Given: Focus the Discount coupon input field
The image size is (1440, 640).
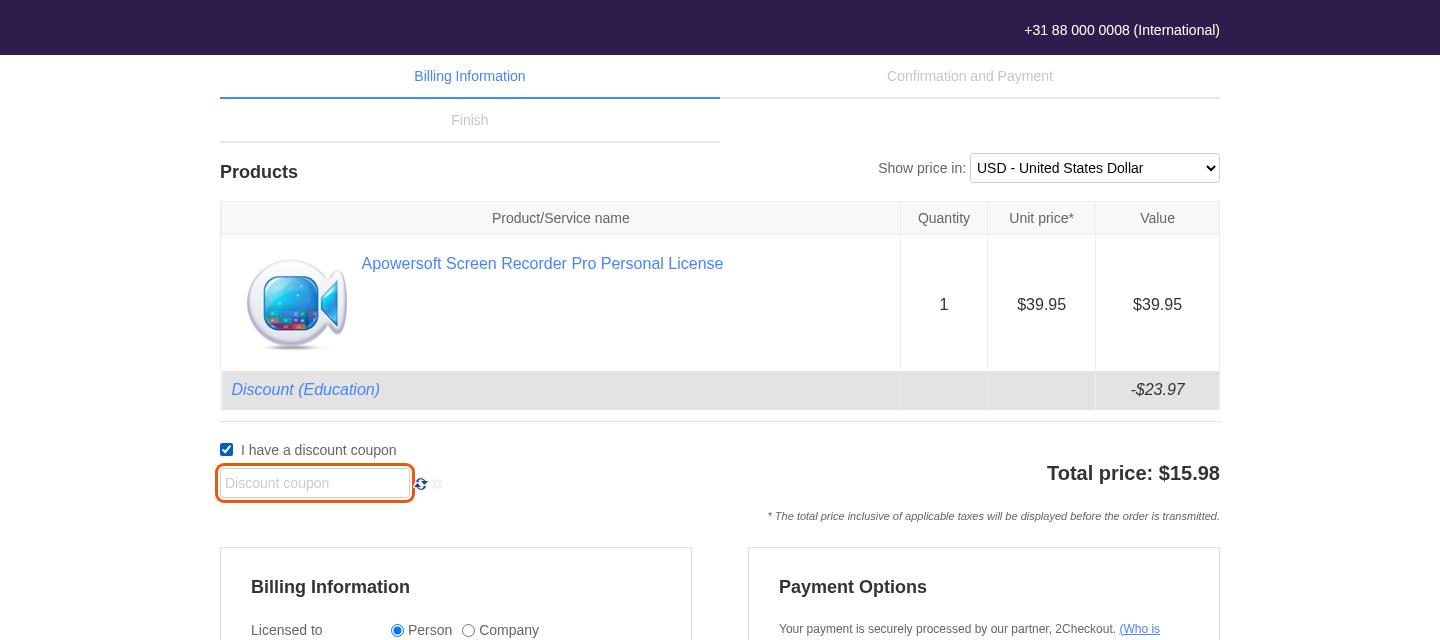Looking at the screenshot, I should tap(315, 483).
